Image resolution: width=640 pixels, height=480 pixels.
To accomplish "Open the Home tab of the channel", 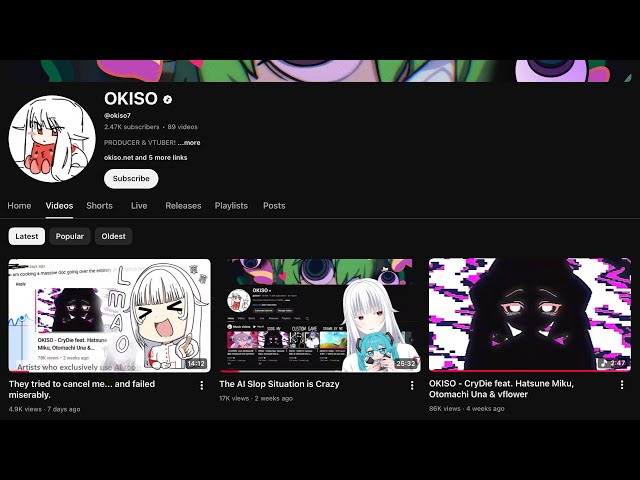I will coord(19,206).
